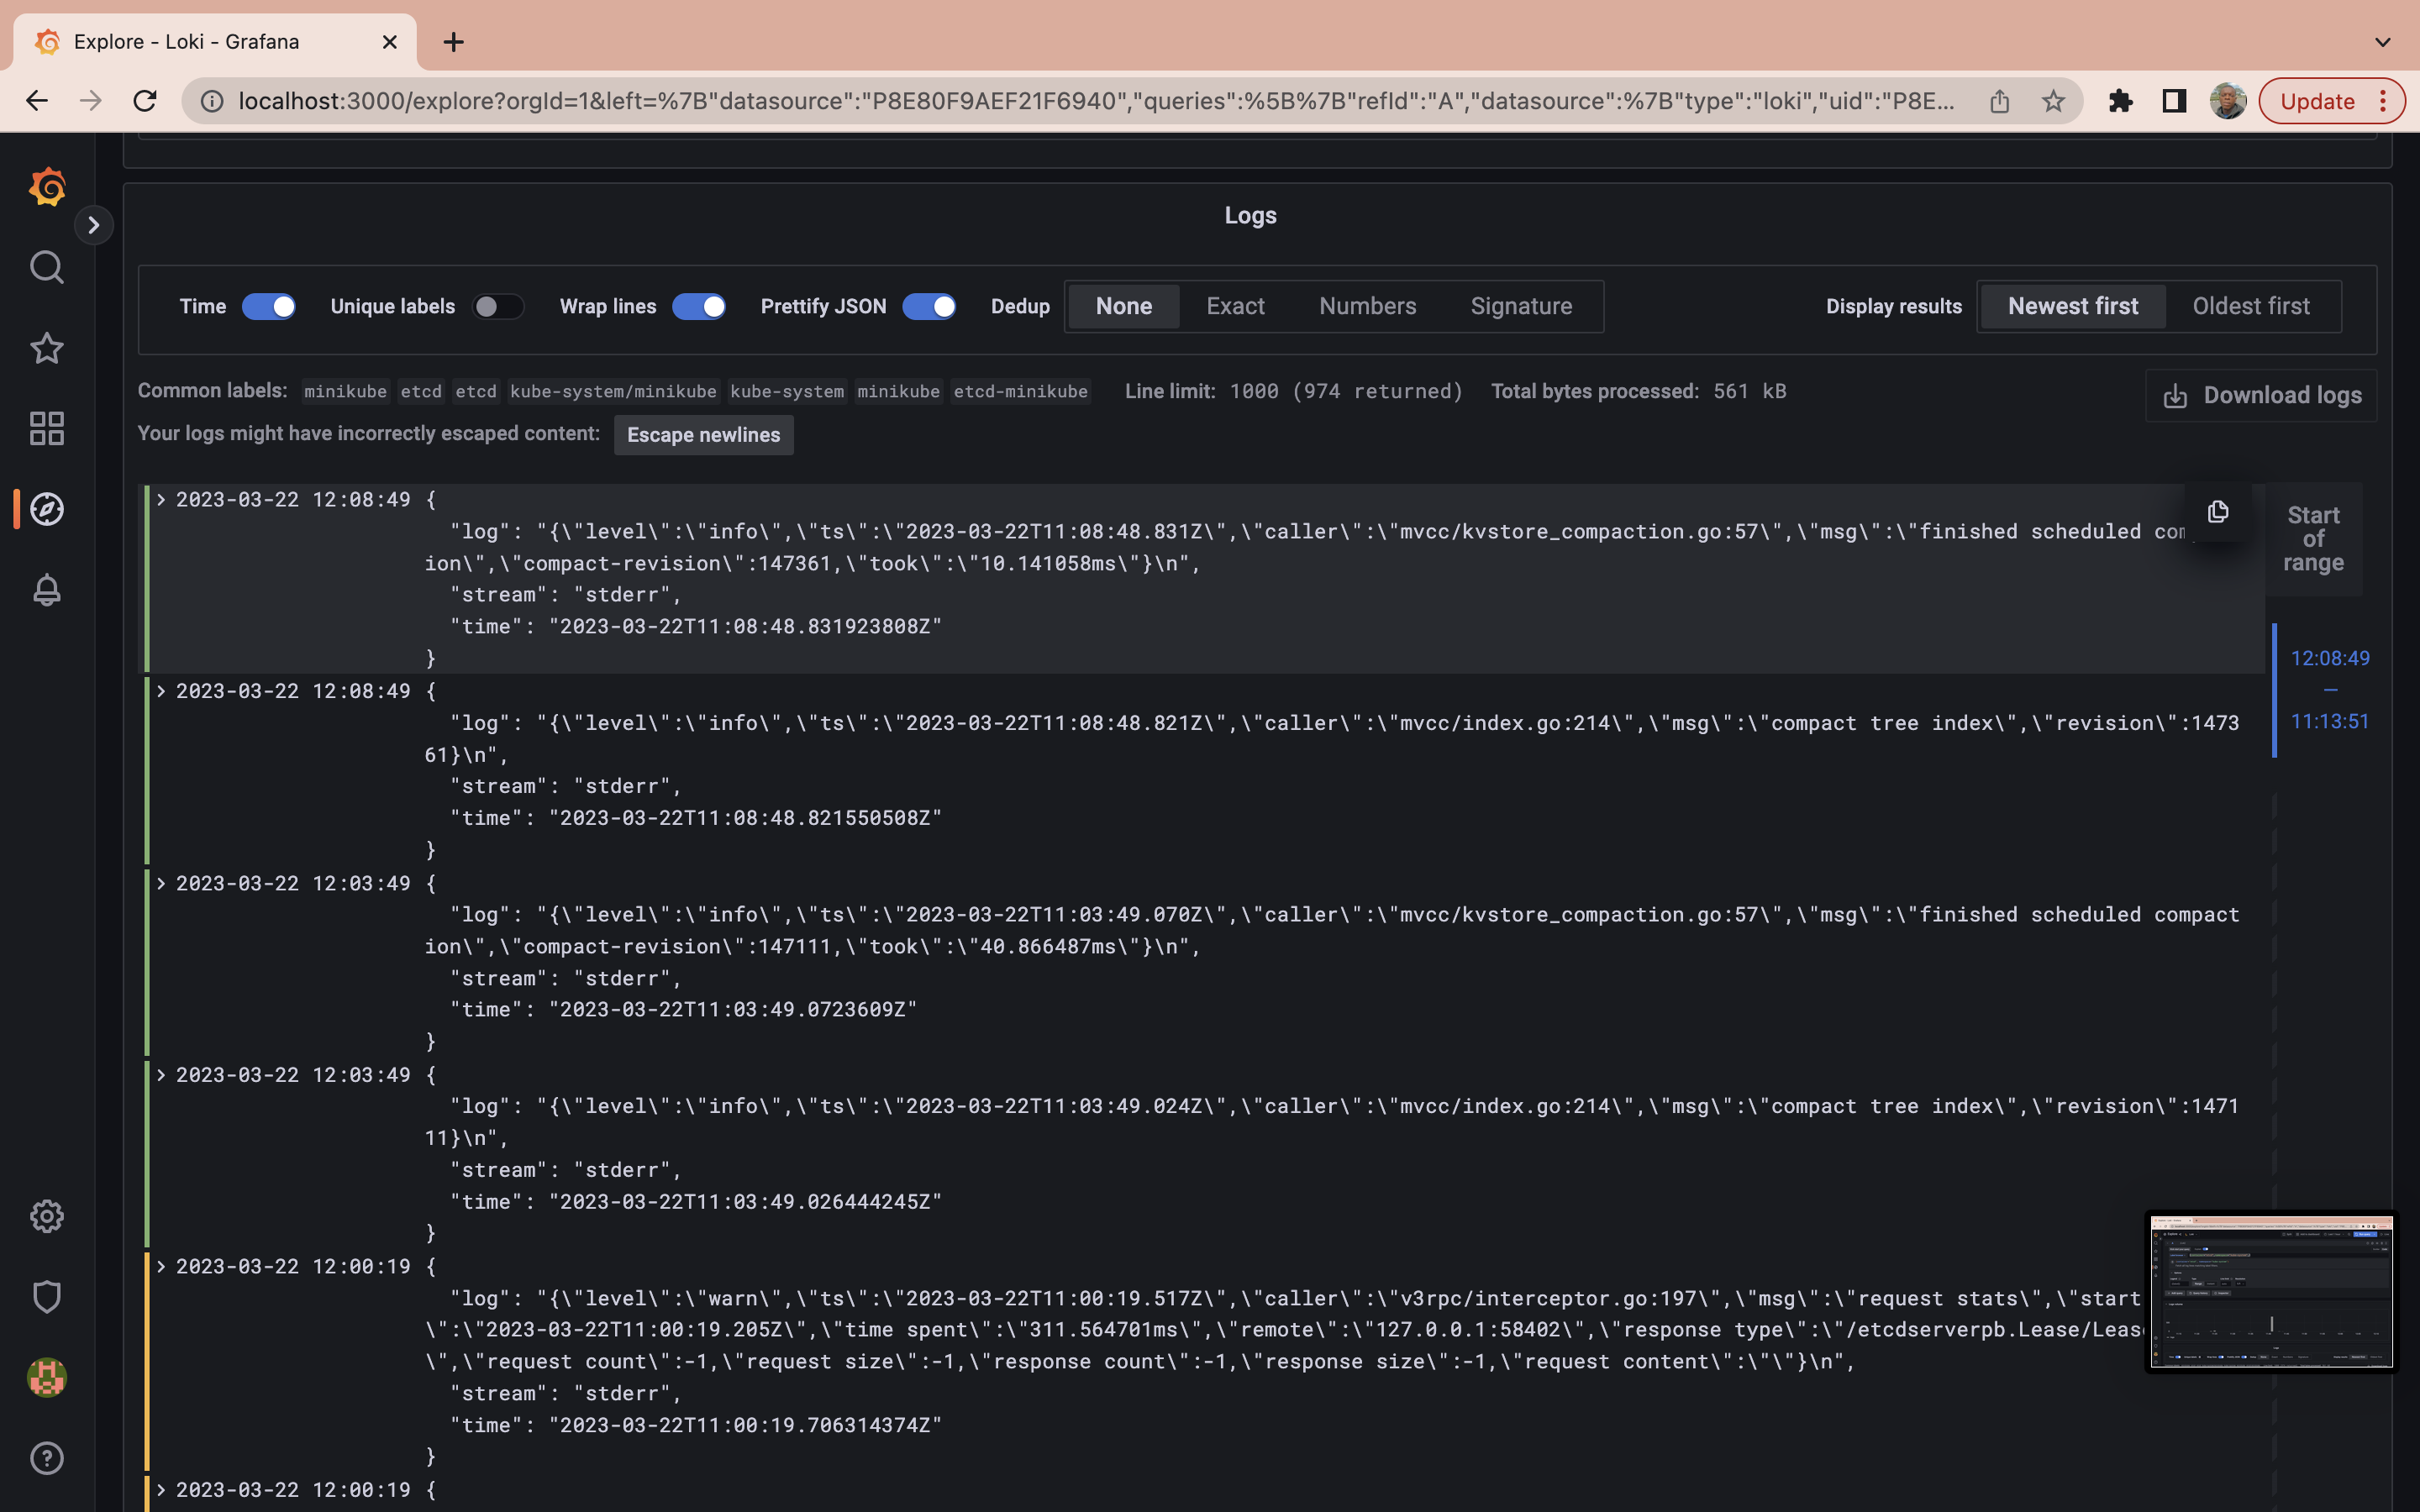Open the sidebar search magnifier icon
2420x1512 pixels.
47,267
